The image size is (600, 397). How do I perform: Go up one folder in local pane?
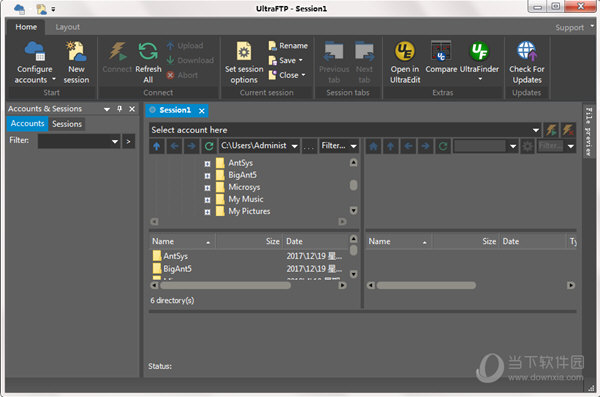coord(157,146)
